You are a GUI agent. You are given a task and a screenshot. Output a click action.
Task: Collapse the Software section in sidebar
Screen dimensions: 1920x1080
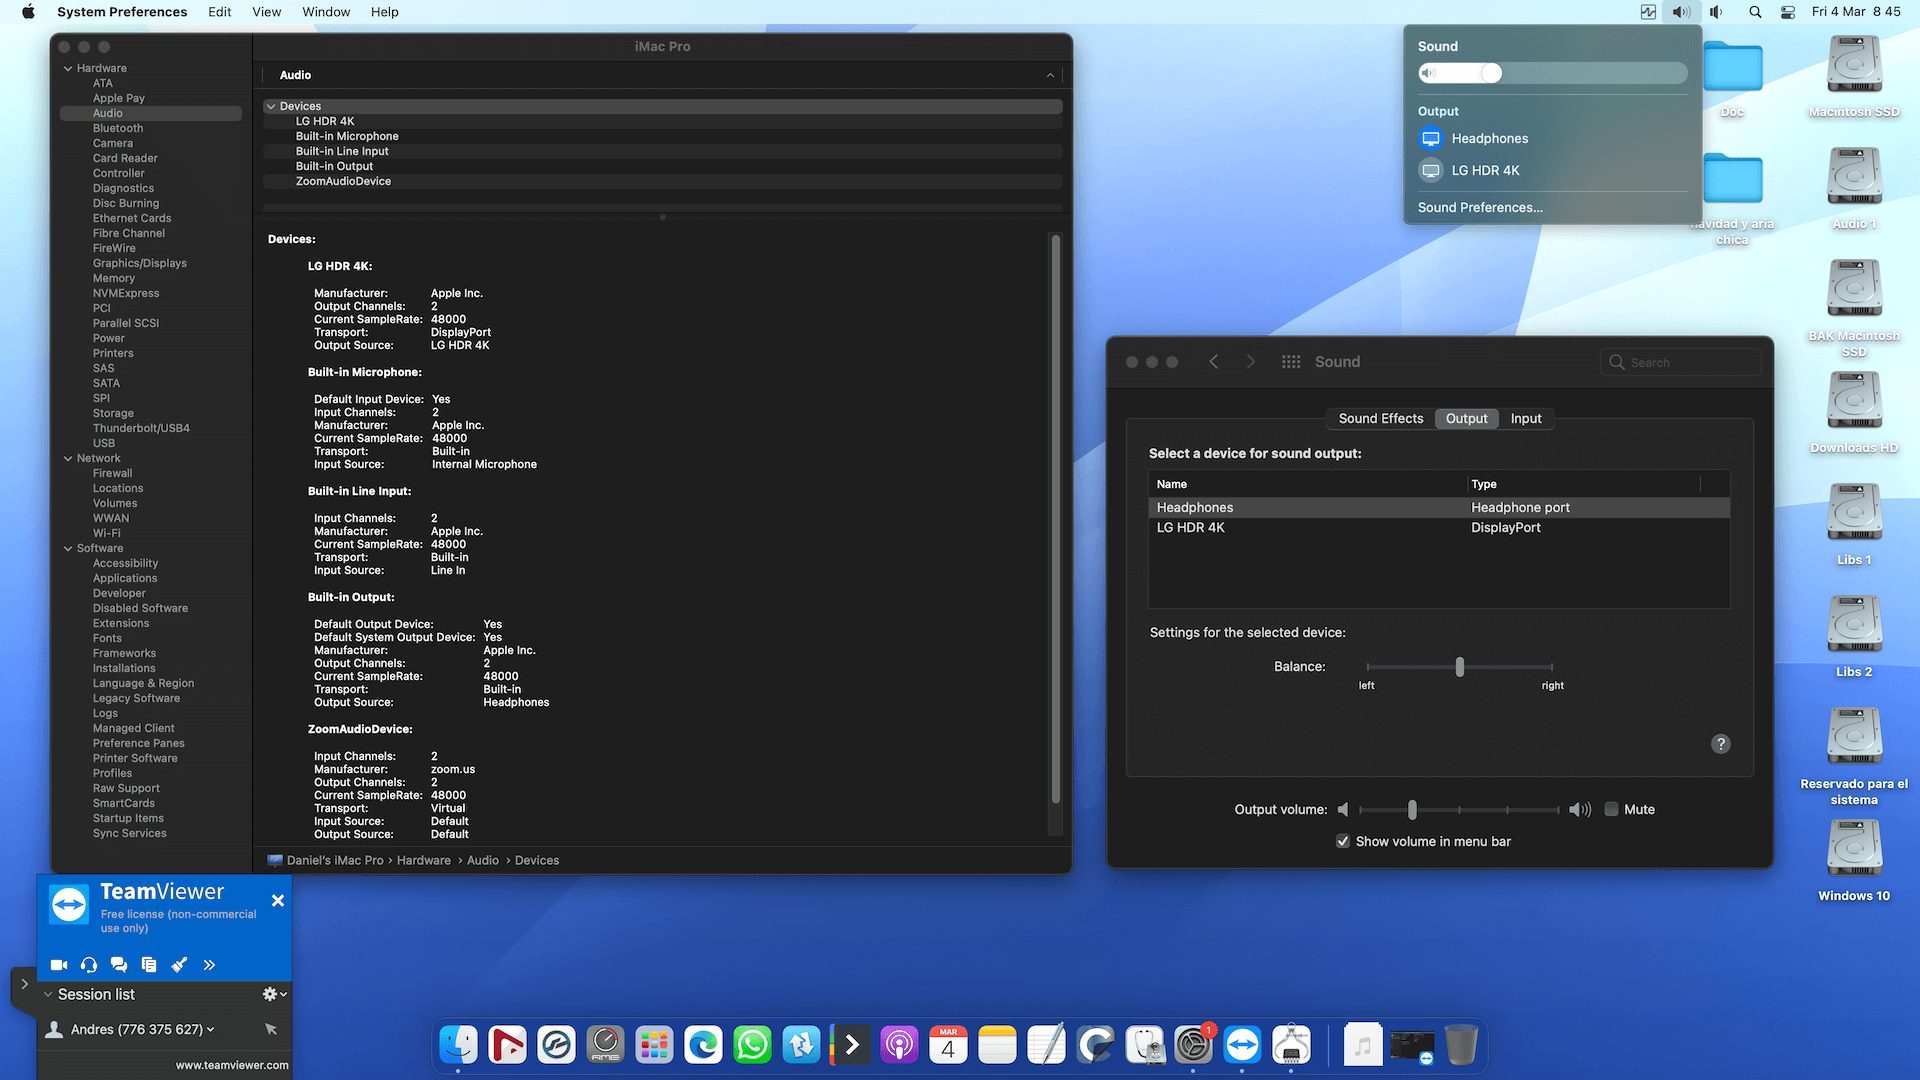[68, 549]
